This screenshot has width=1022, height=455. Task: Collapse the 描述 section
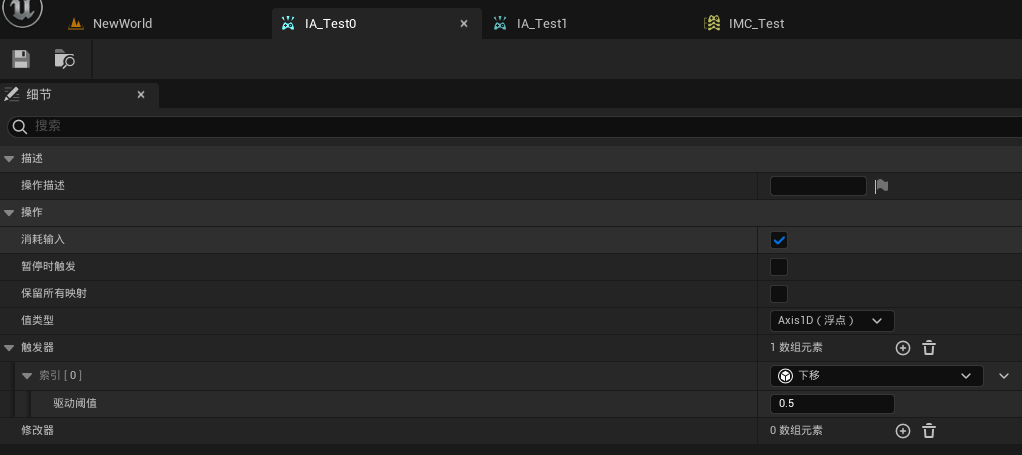[x=9, y=159]
